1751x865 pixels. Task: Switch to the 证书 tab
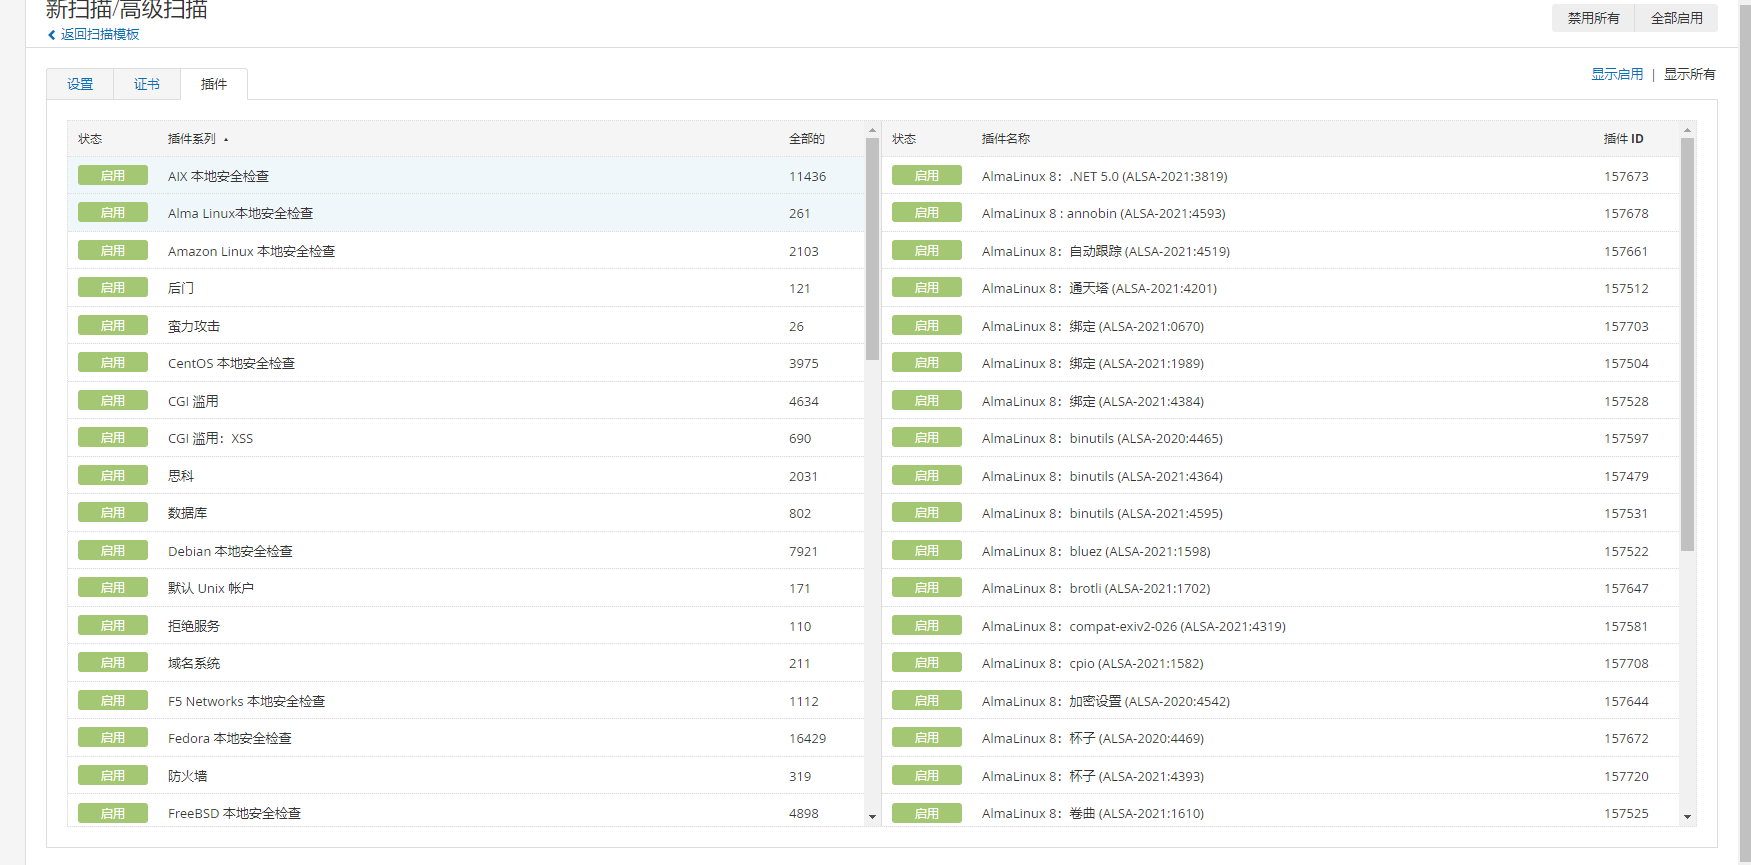click(147, 84)
